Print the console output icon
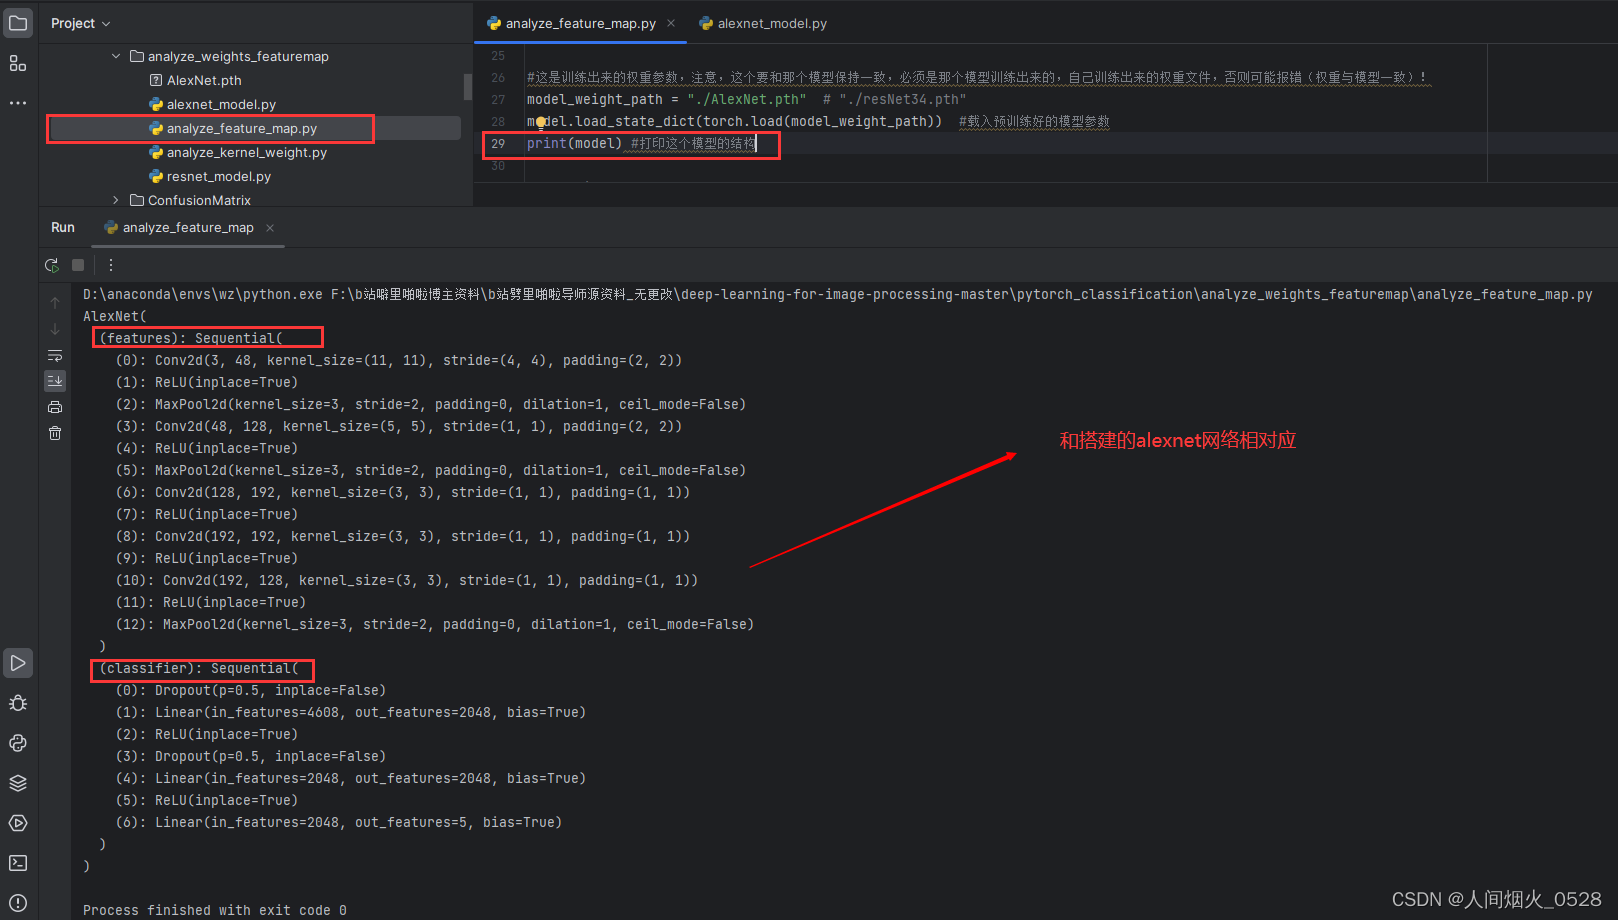Screen dimensions: 1618x920 click(55, 407)
